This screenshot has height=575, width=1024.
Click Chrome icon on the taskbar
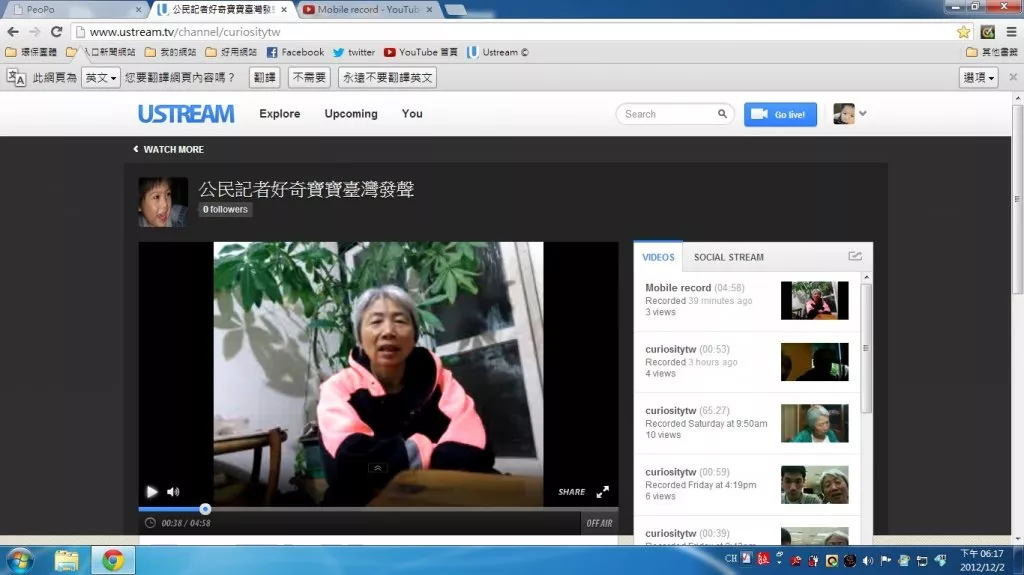112,561
